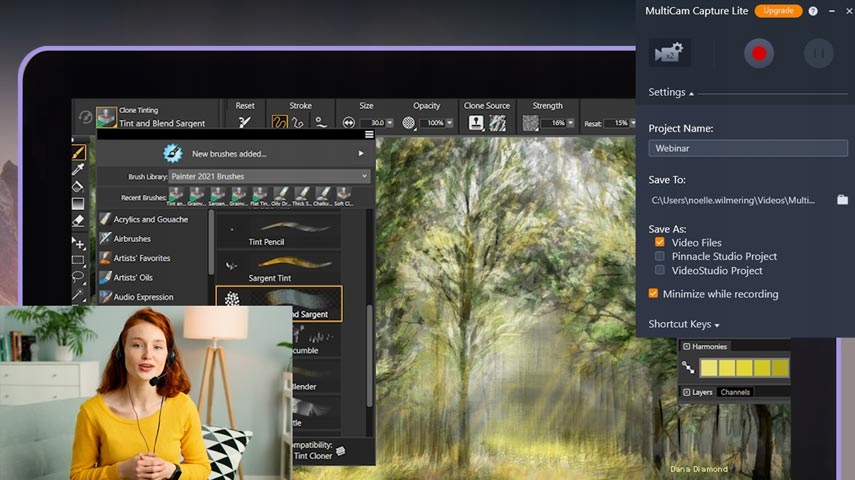Open the brush panel options menu icon
Image resolution: width=855 pixels, height=480 pixels.
[x=369, y=134]
